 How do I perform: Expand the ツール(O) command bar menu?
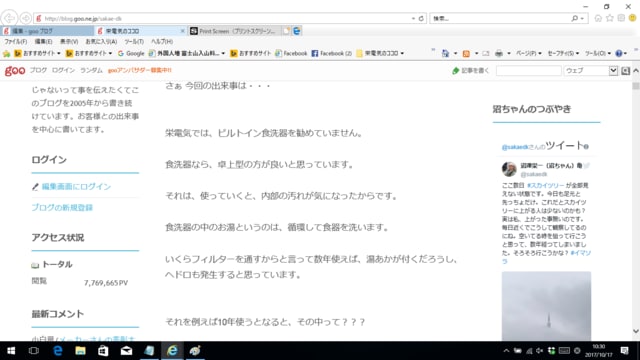[598, 53]
